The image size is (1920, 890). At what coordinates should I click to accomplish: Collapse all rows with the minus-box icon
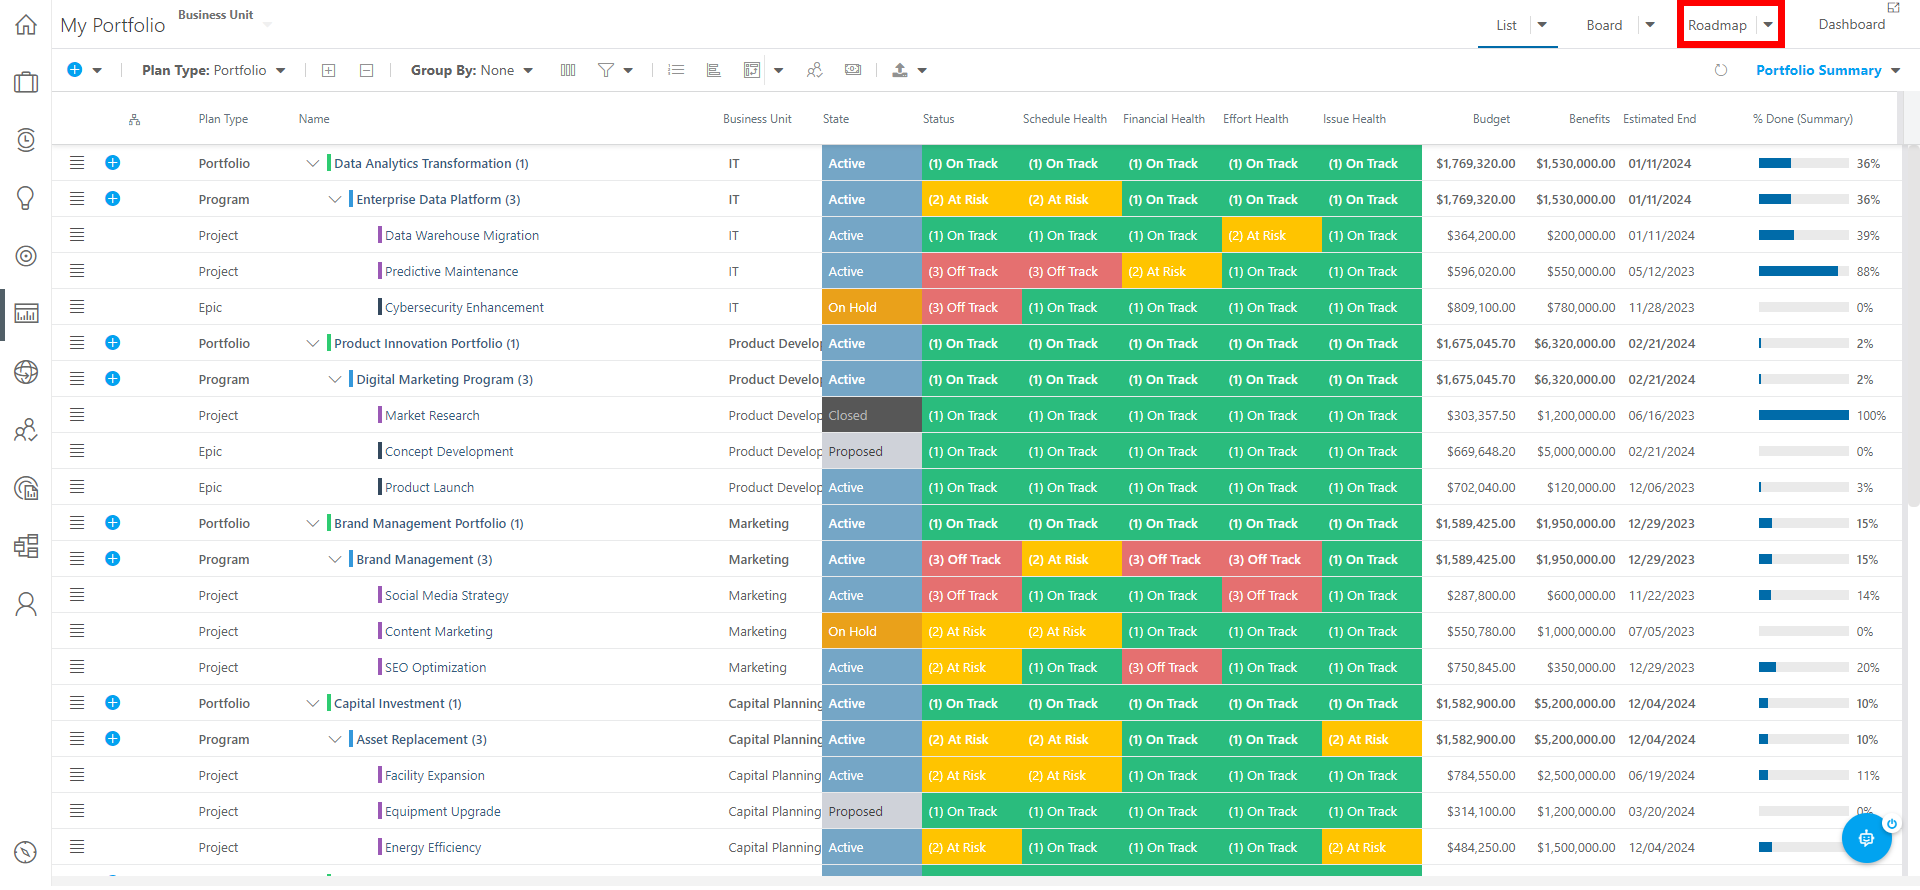pos(367,70)
